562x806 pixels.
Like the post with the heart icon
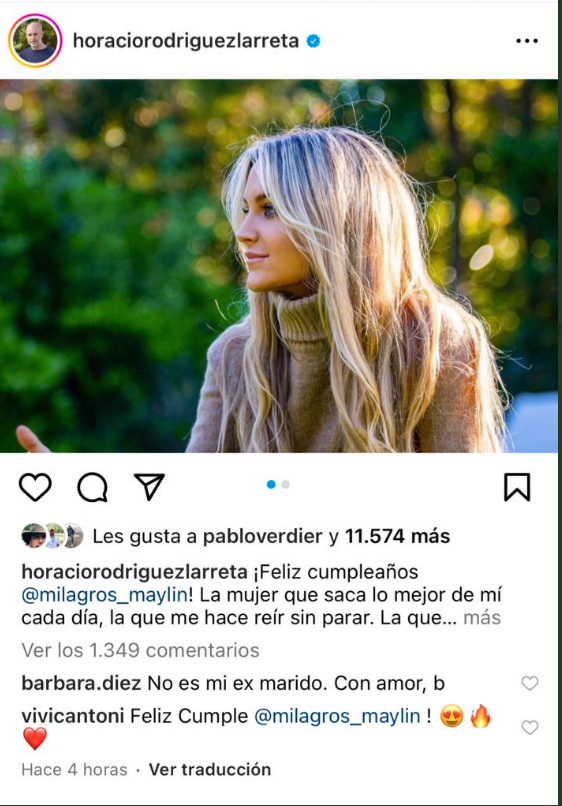point(35,487)
